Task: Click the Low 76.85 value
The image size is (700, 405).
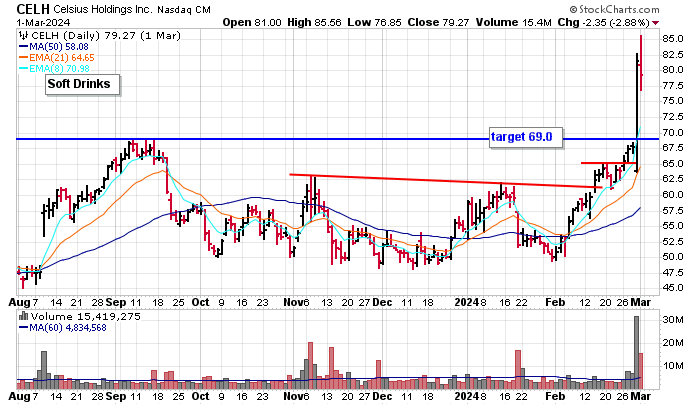Action: coord(374,22)
